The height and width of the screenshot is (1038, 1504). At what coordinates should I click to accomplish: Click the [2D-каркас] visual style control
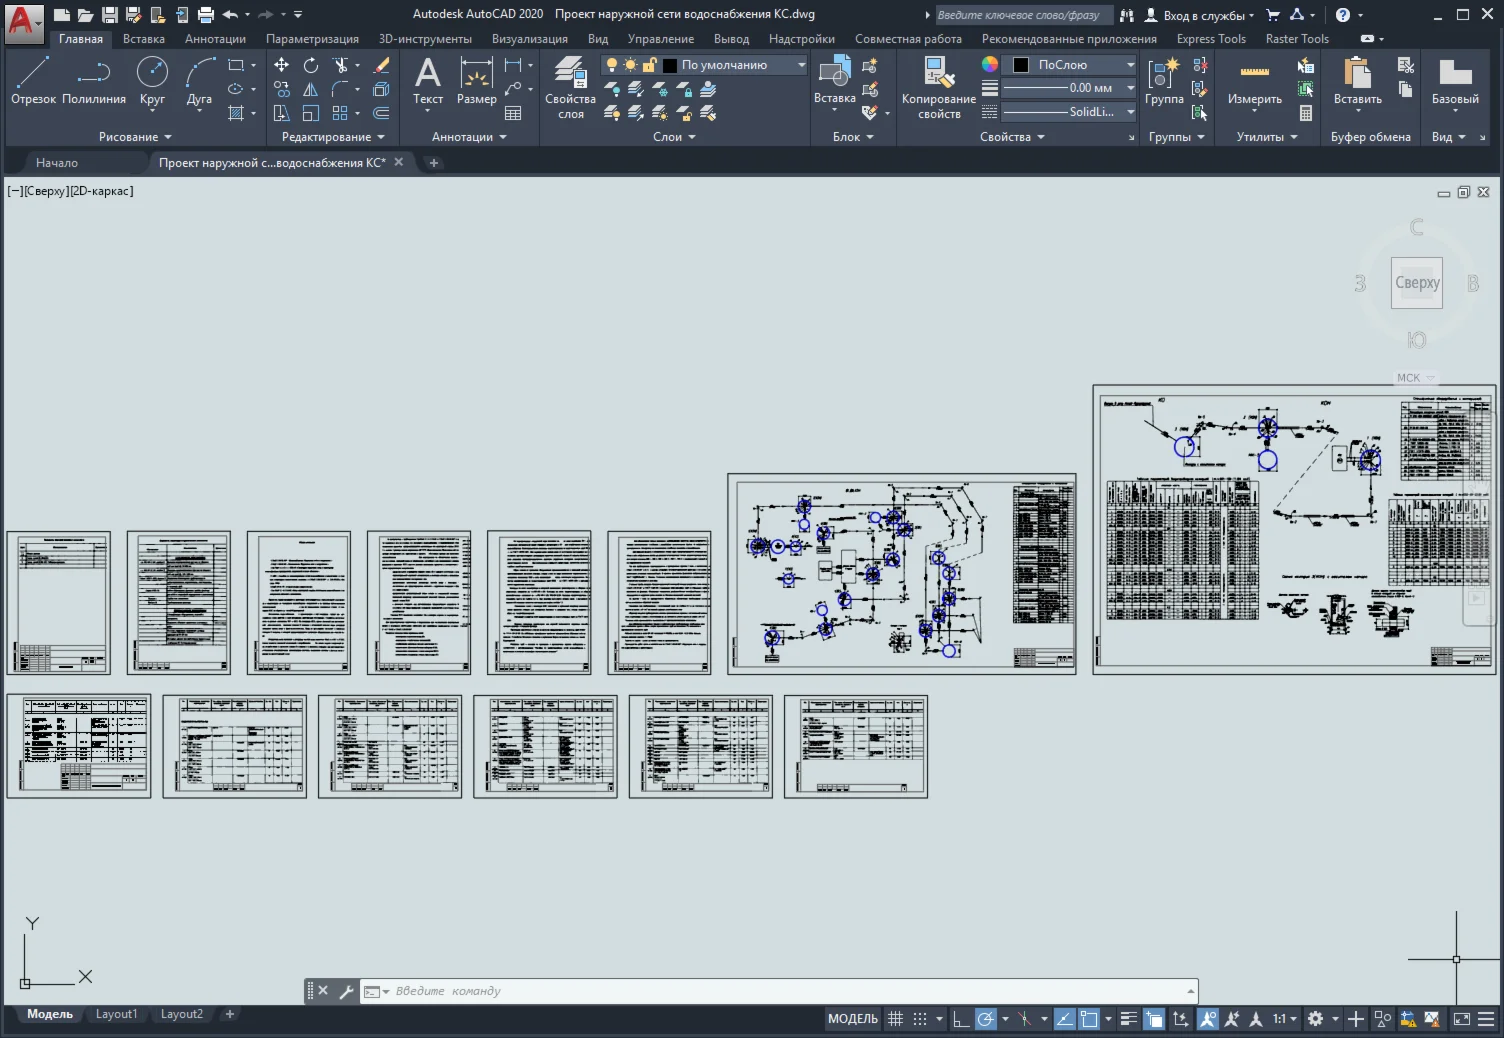(x=101, y=191)
